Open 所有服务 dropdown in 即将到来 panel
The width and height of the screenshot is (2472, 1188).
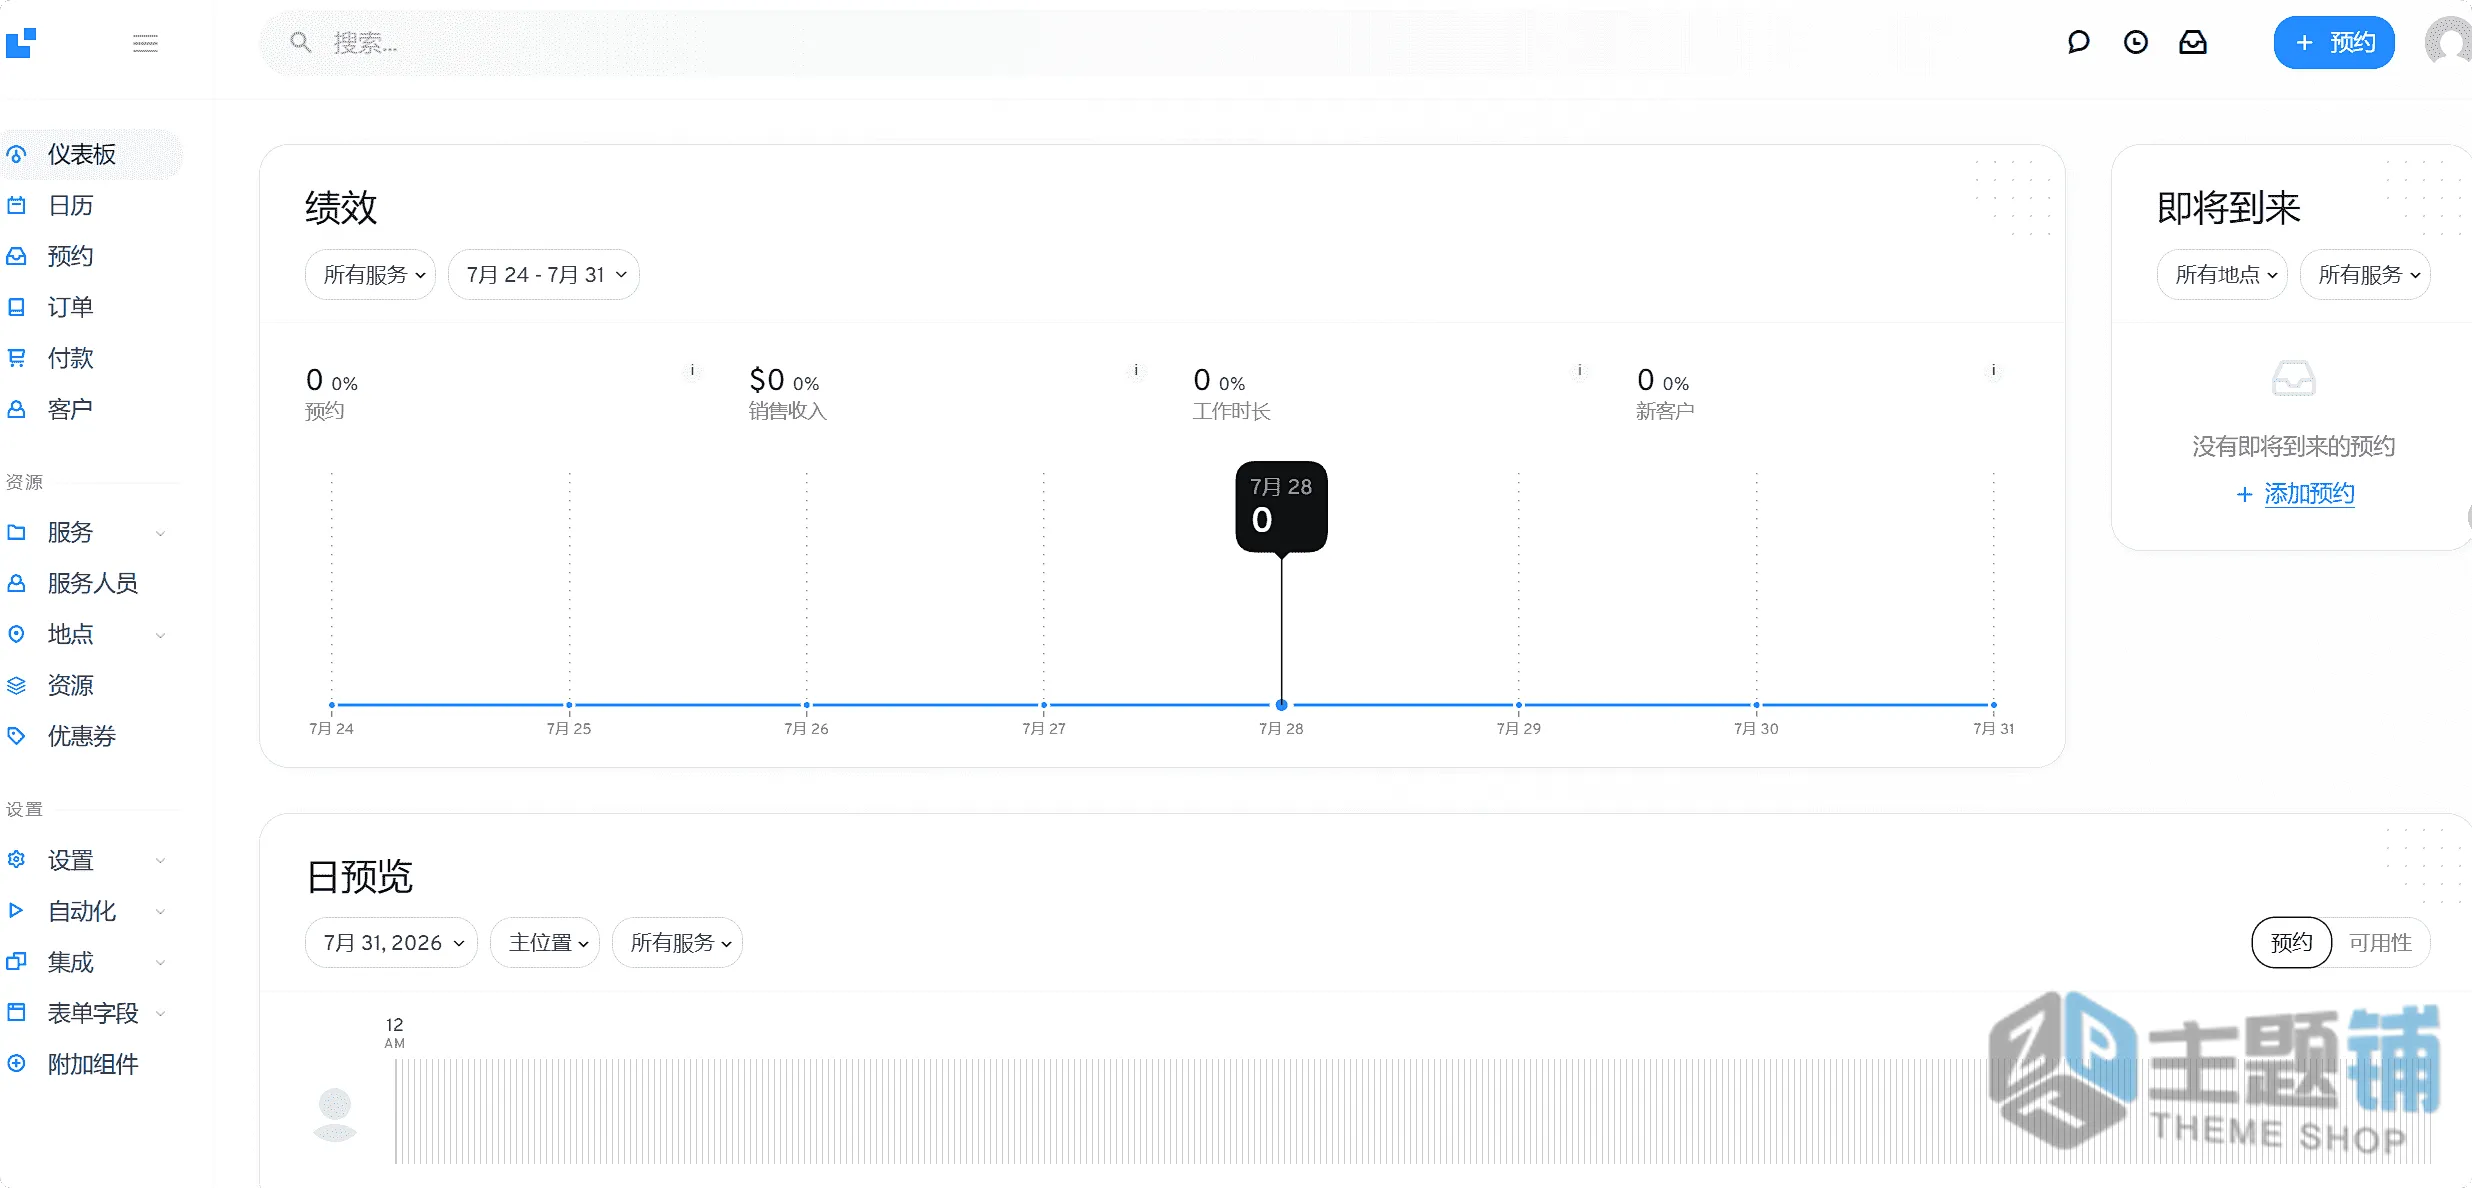tap(2365, 275)
